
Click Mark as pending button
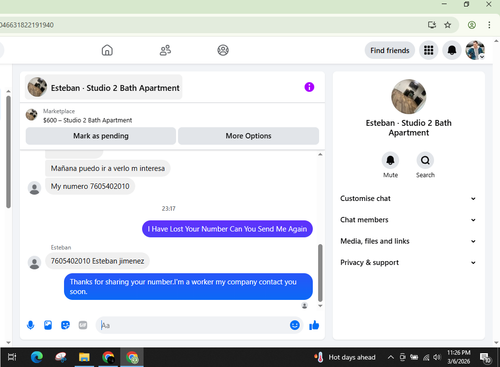tap(101, 136)
